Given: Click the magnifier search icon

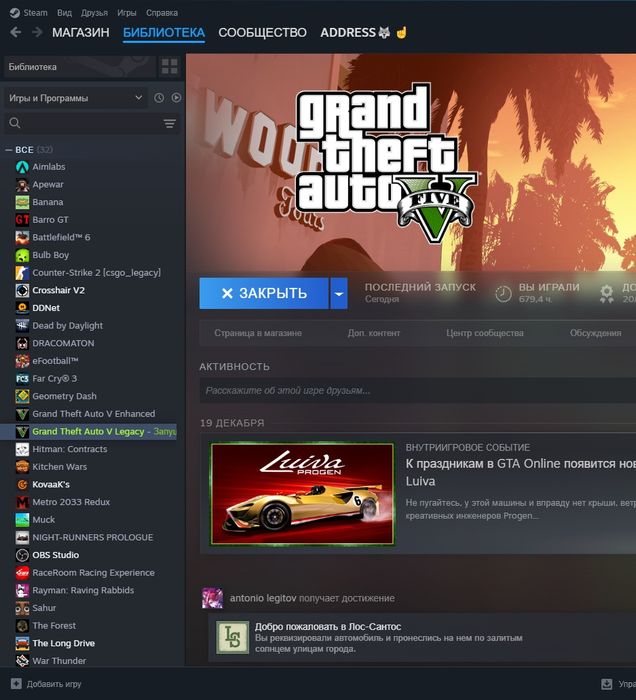Looking at the screenshot, I should click(x=15, y=123).
